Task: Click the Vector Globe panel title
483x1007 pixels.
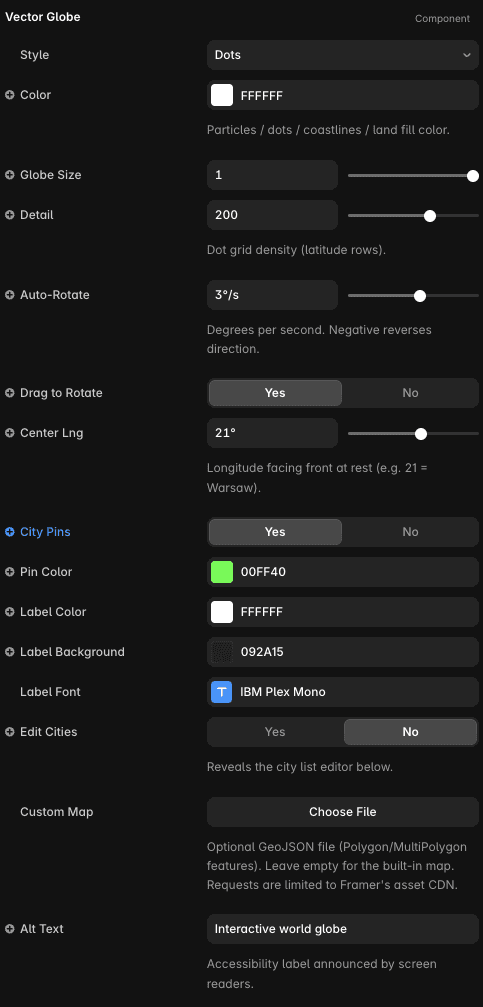Action: [43, 17]
